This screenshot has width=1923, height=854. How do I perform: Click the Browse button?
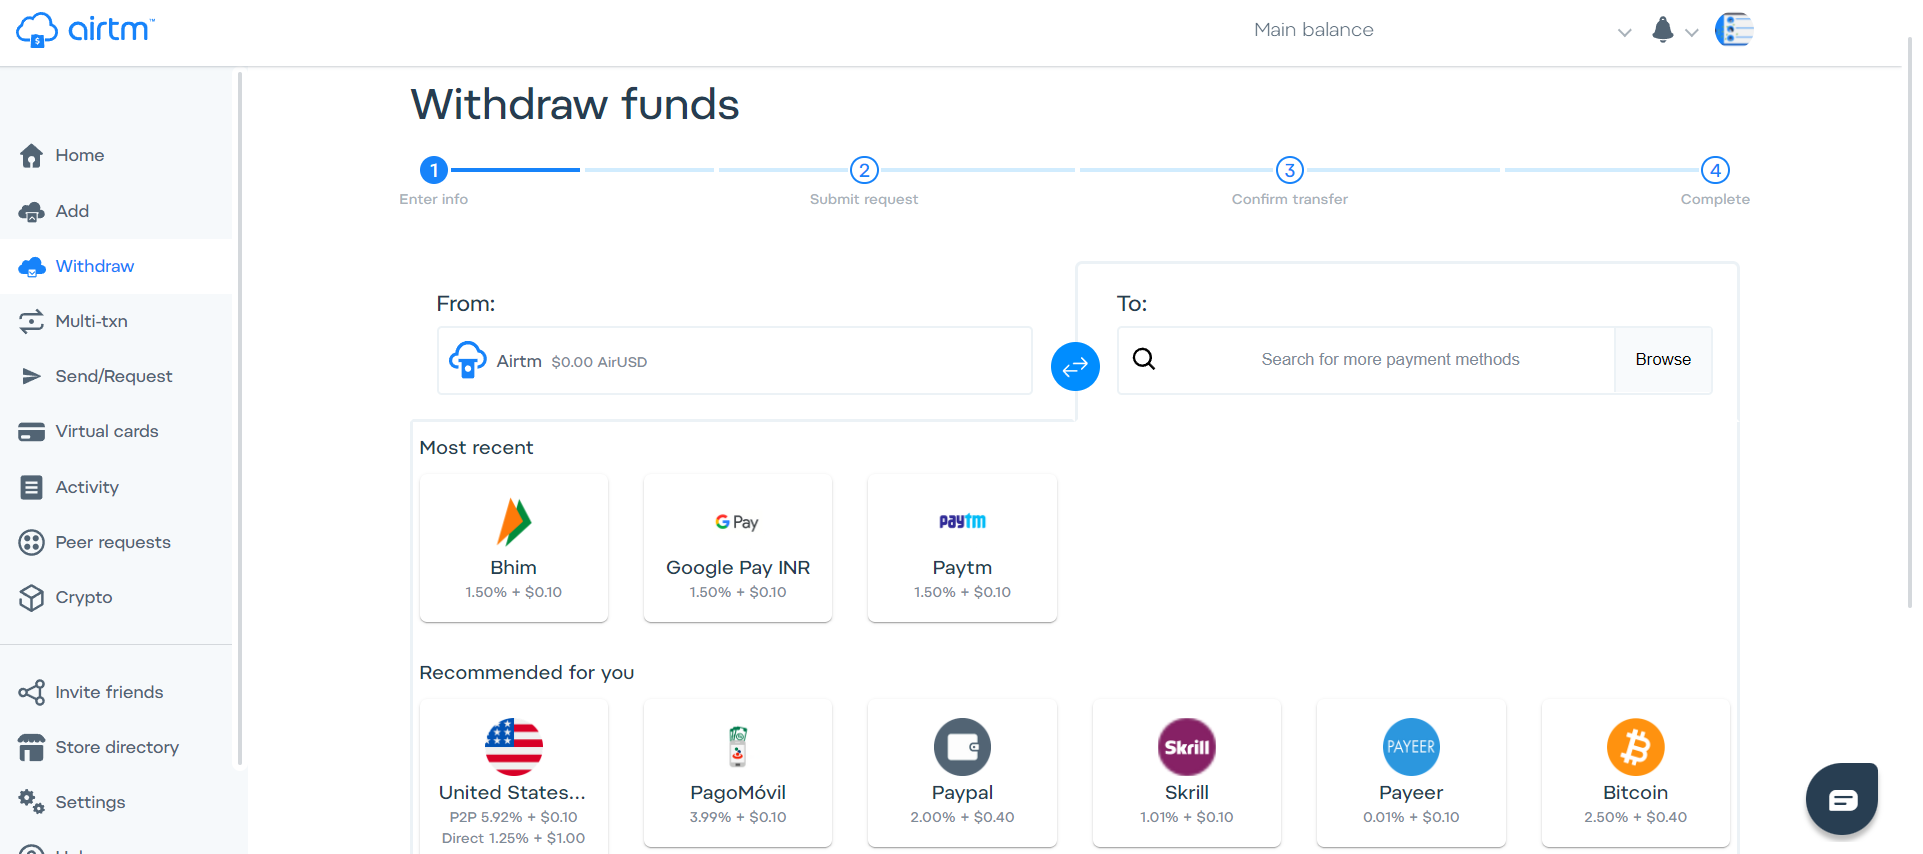click(x=1663, y=360)
